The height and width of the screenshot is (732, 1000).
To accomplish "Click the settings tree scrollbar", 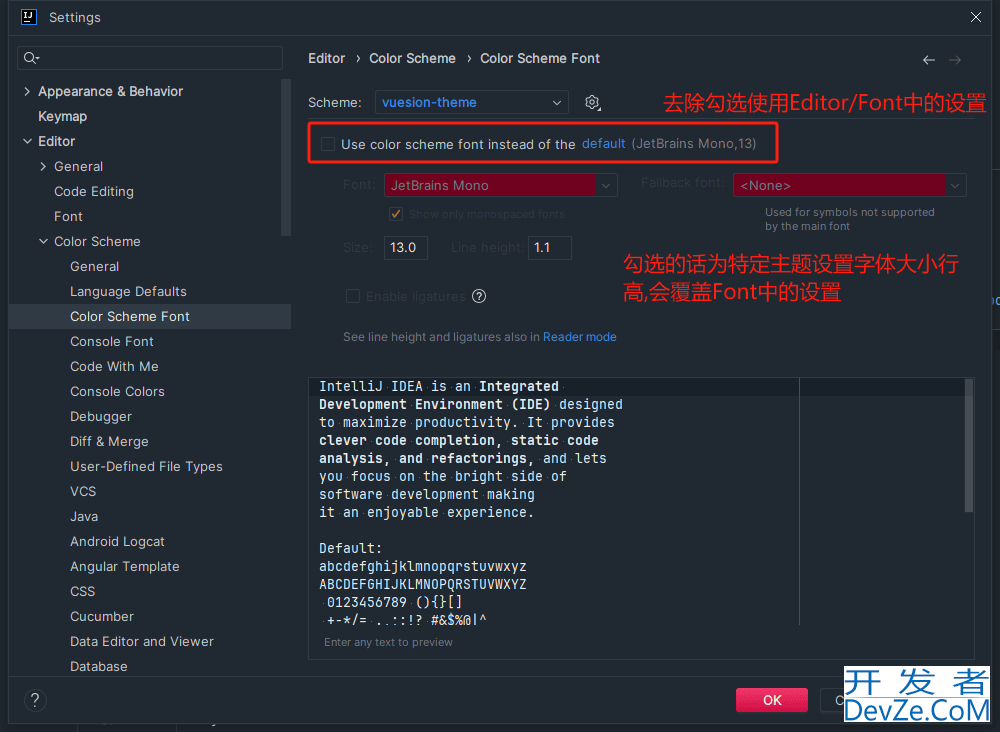I will coord(286,157).
